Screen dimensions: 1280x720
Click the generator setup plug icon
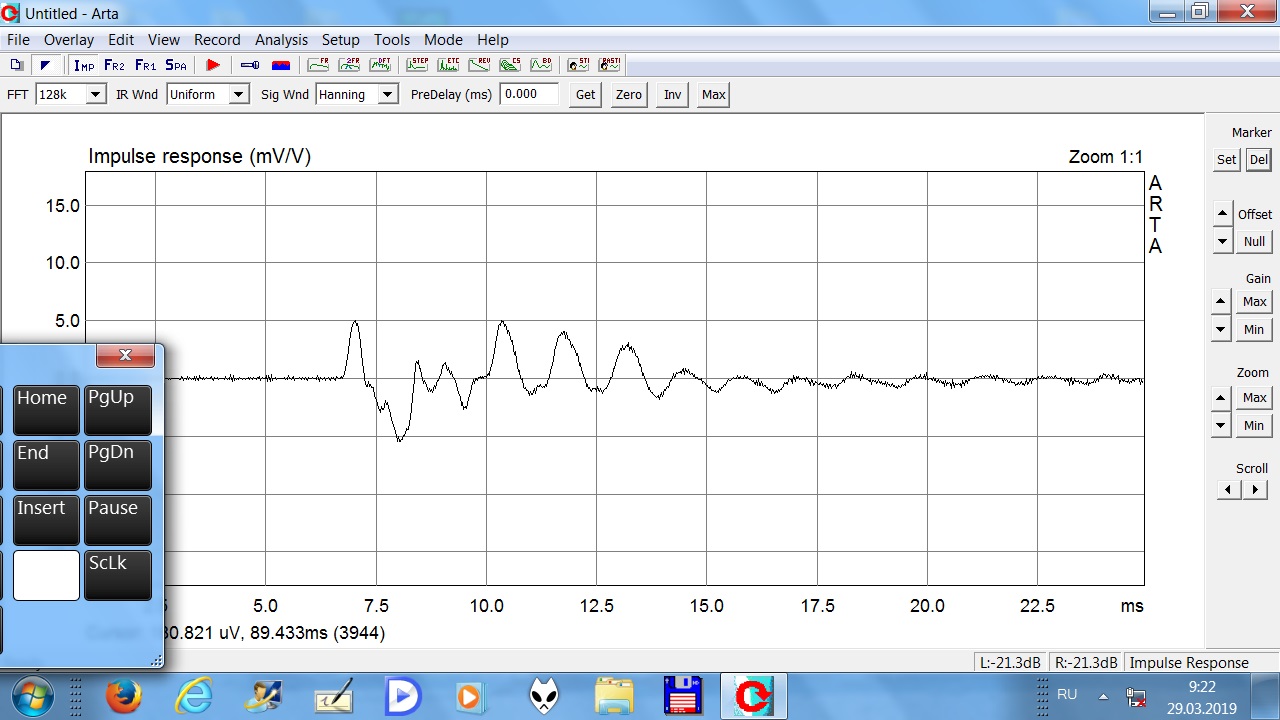point(250,65)
